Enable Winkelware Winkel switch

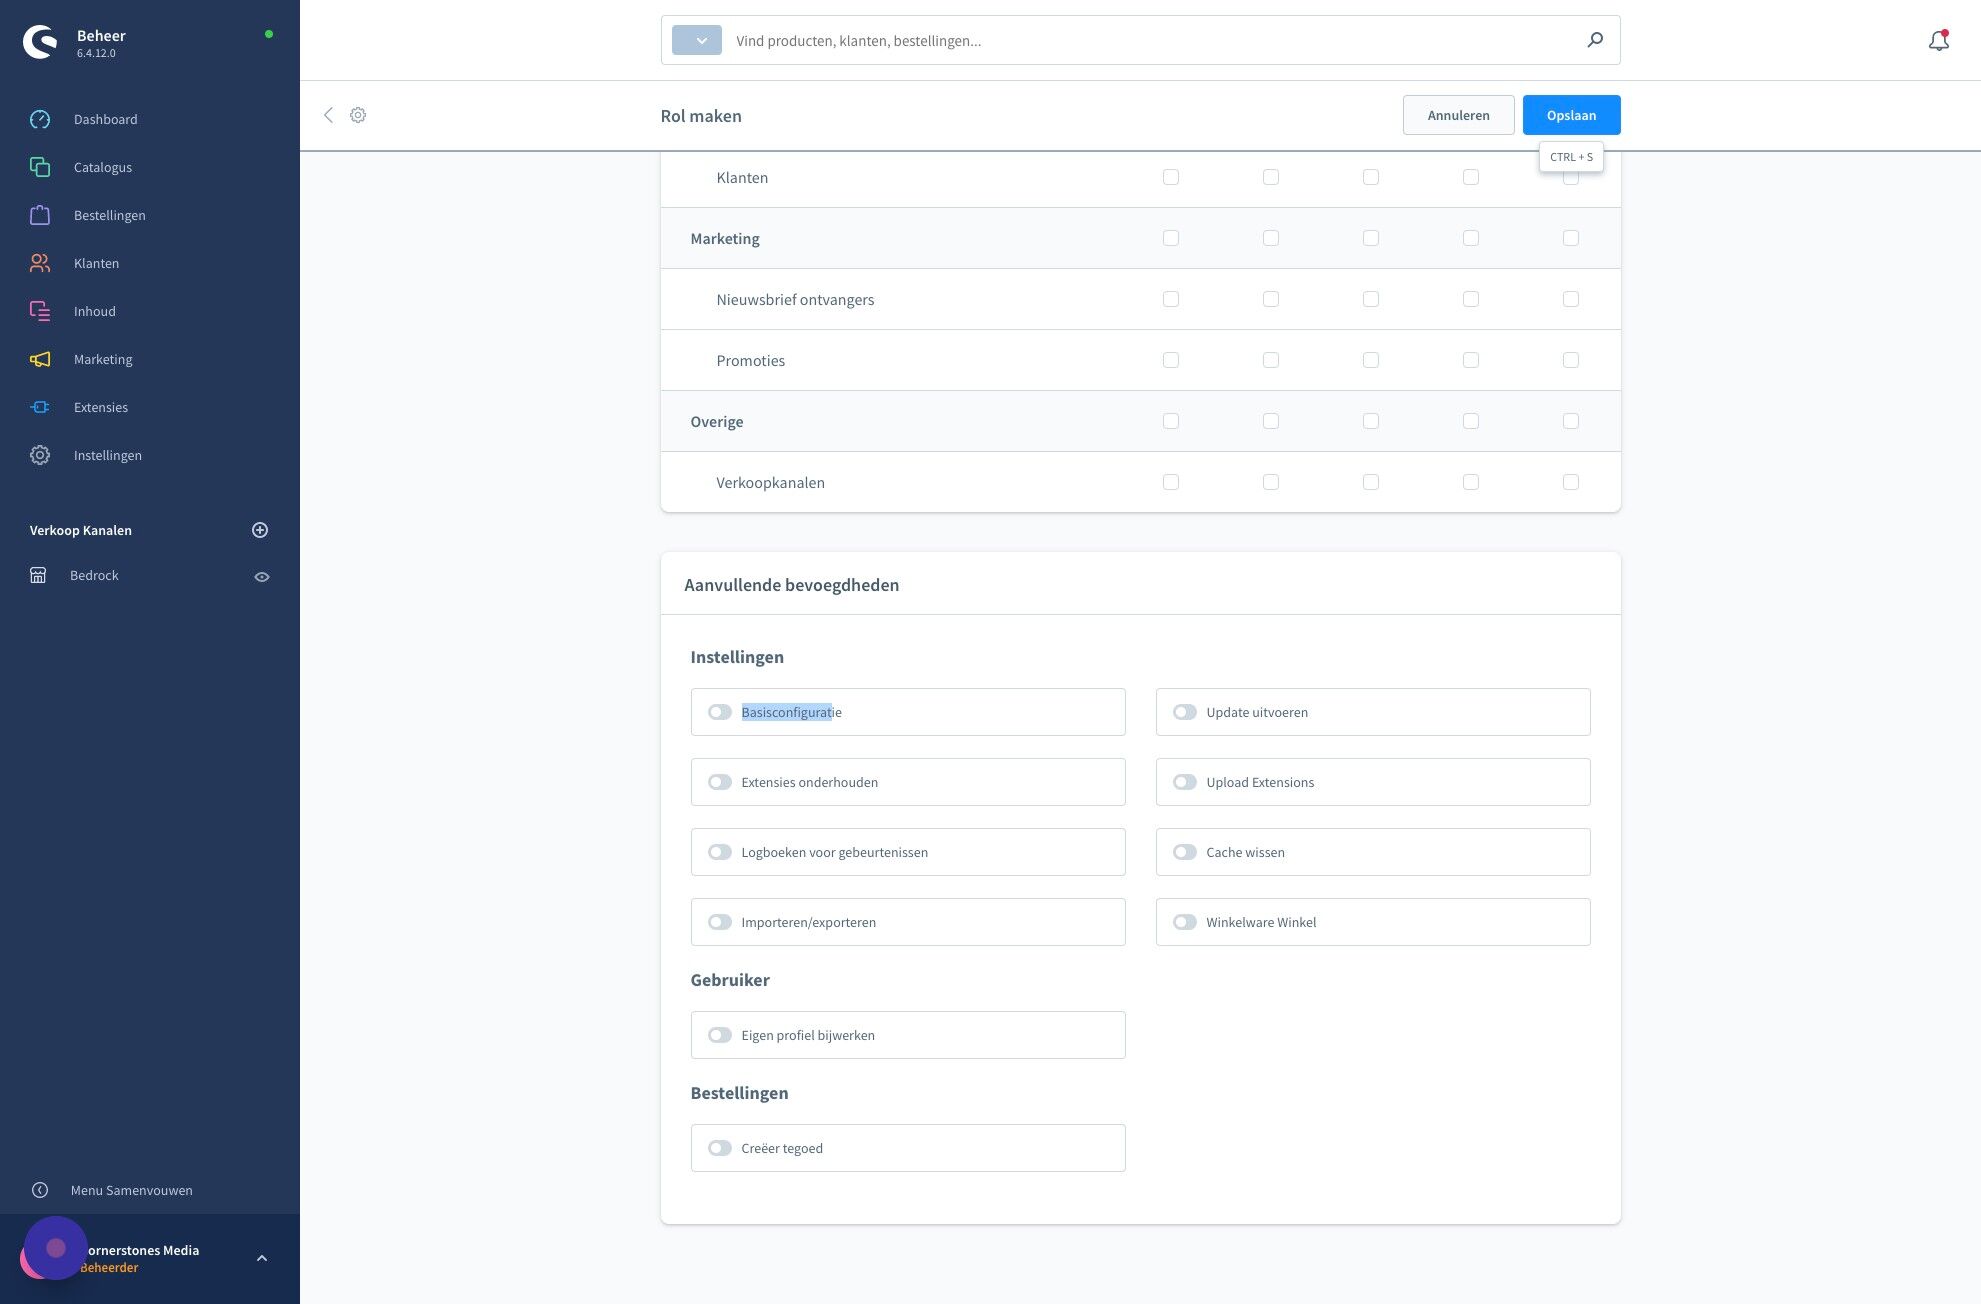(x=1185, y=922)
